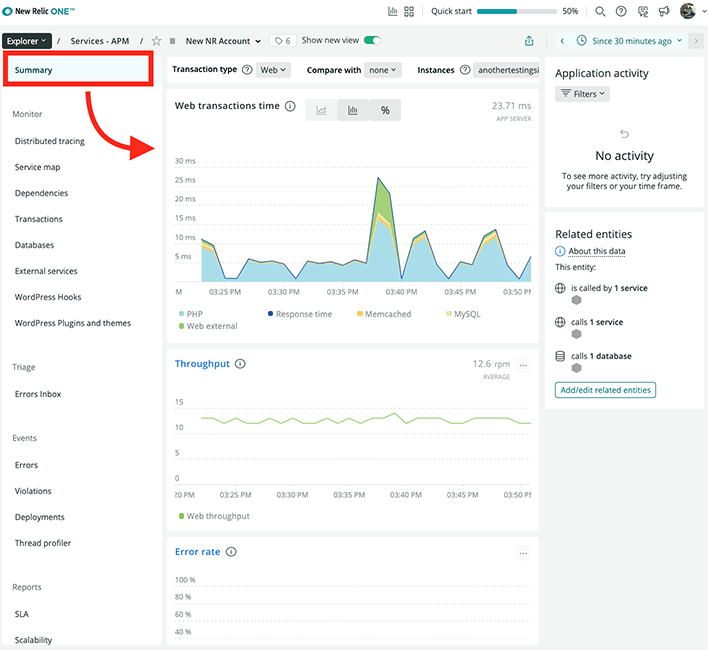
Task: Open the Error rate chart ellipsis menu
Action: [523, 553]
